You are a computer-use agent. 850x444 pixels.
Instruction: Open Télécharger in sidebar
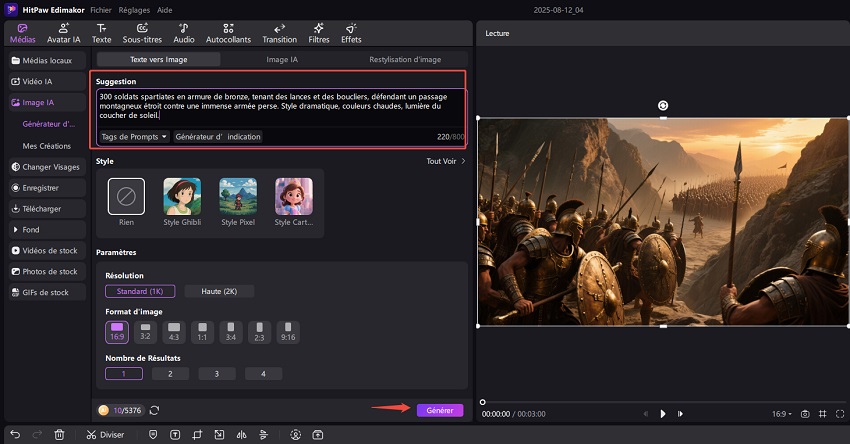coord(47,209)
